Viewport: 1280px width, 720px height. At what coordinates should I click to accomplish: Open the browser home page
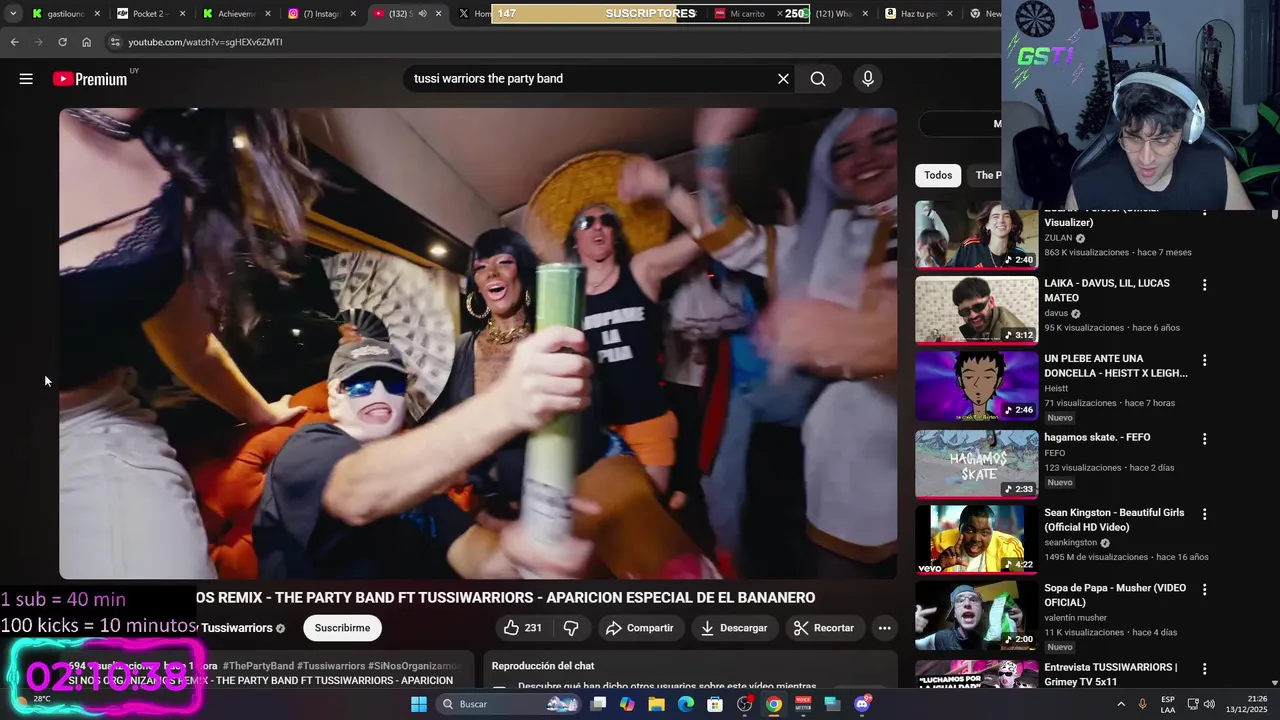click(86, 42)
